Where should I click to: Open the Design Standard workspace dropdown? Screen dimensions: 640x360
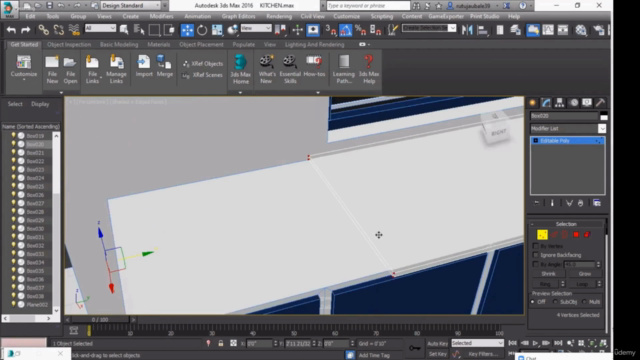click(131, 5)
